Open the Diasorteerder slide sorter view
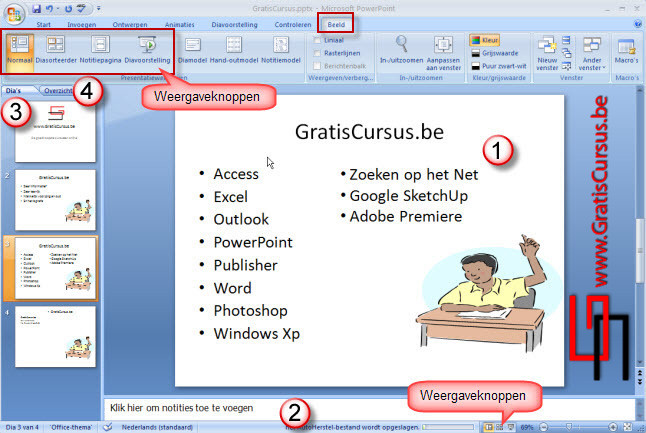The height and width of the screenshot is (433, 646). click(56, 50)
